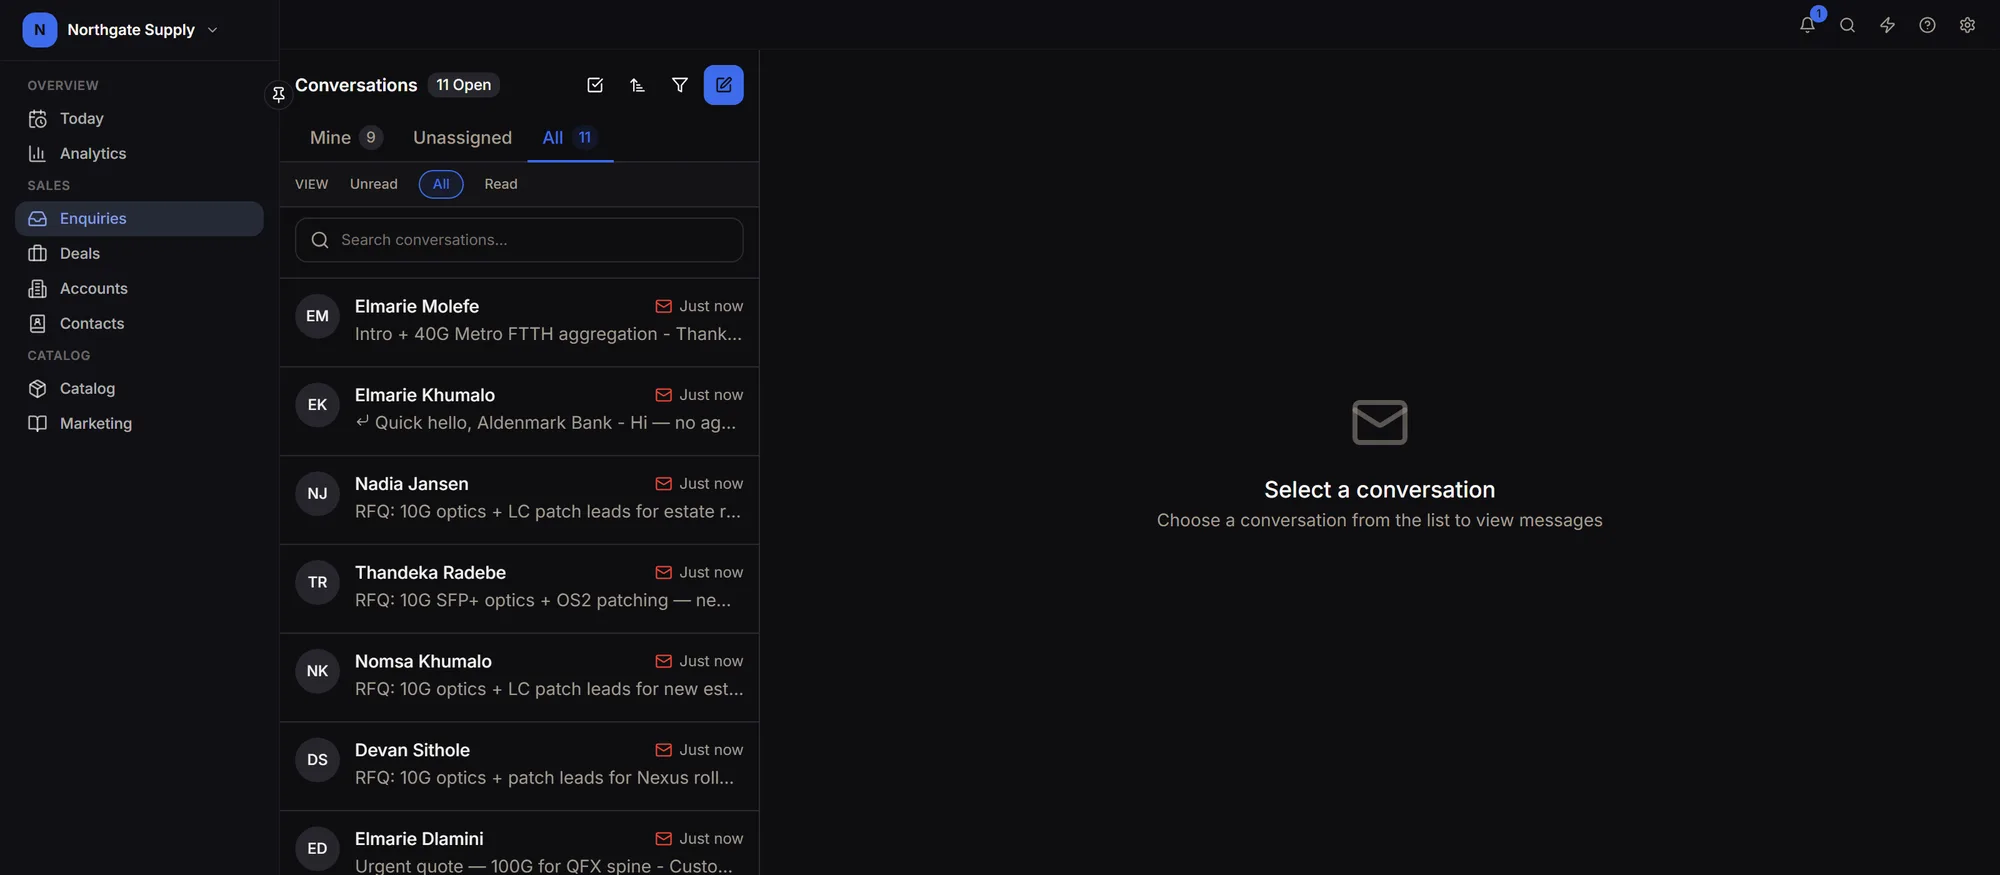Image resolution: width=2000 pixels, height=875 pixels.
Task: Expand the Northgate Supply workspace dropdown
Action: pos(212,30)
